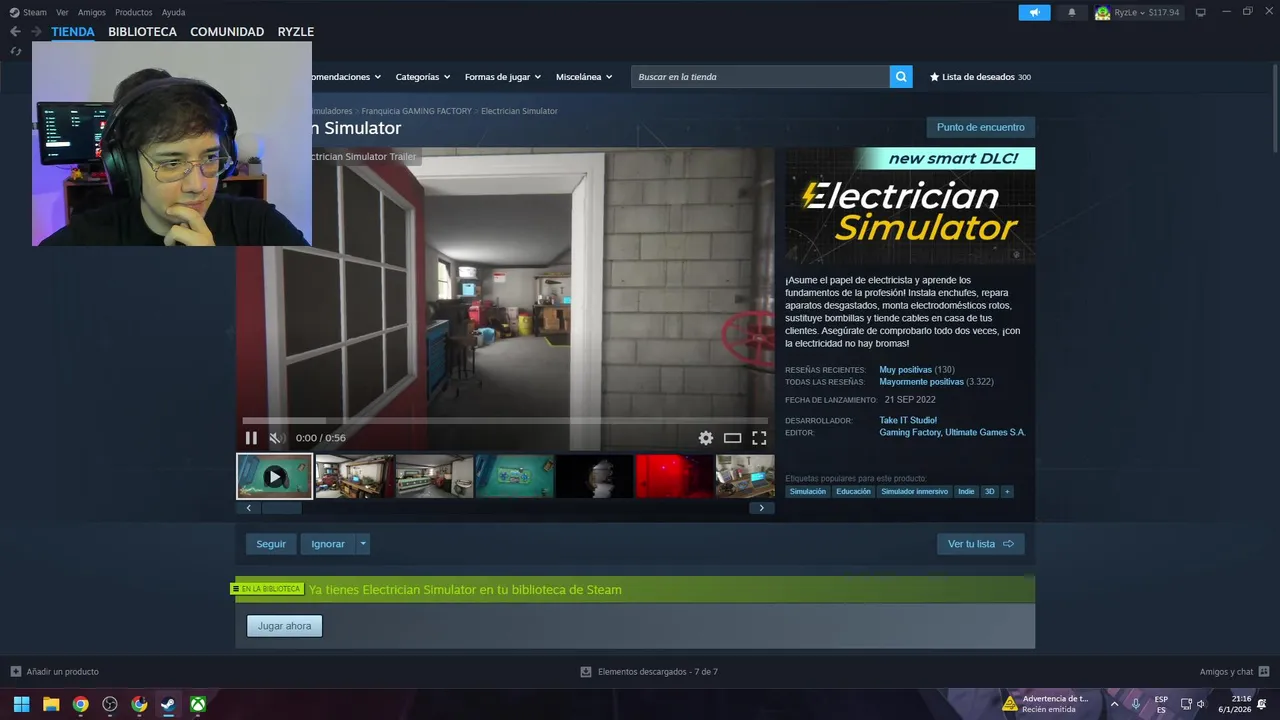Viewport: 1280px width, 720px height.
Task: Open the Indie tag
Action: [966, 491]
